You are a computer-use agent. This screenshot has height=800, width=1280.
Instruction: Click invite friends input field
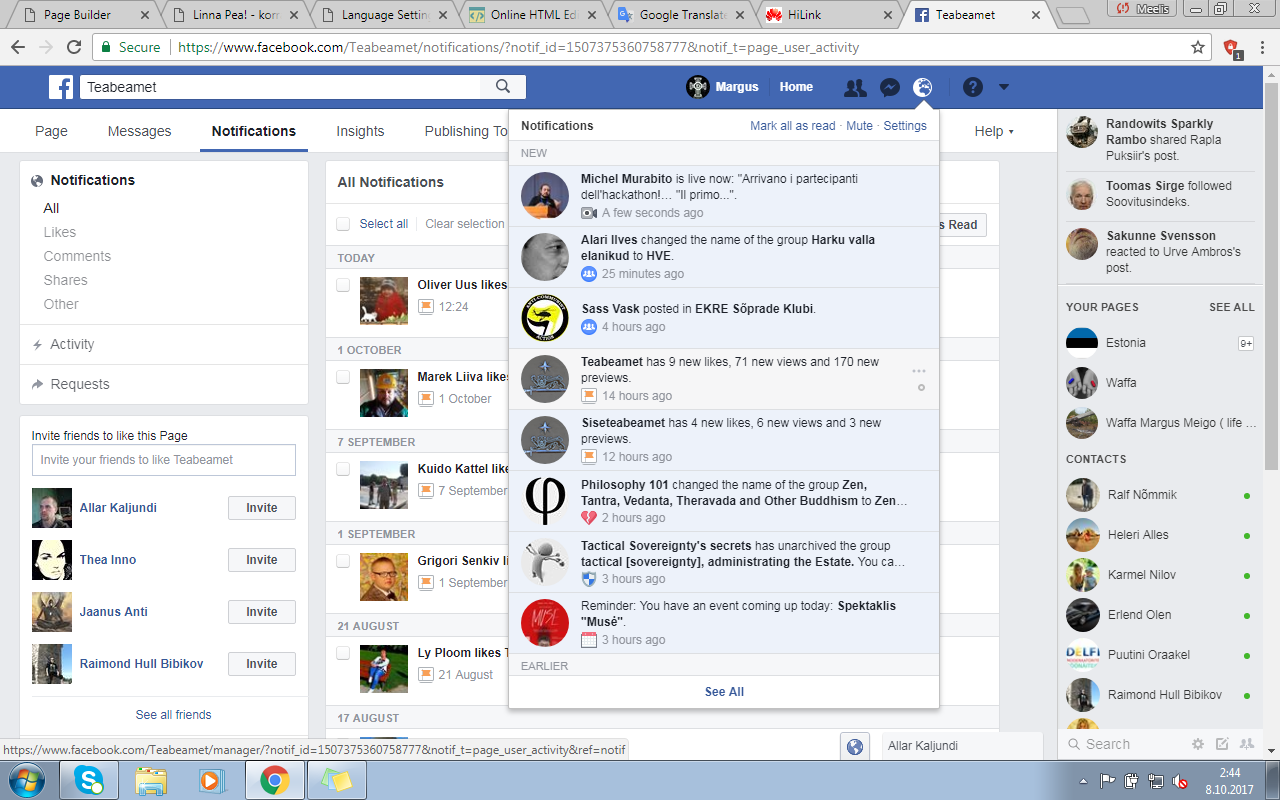coord(164,460)
